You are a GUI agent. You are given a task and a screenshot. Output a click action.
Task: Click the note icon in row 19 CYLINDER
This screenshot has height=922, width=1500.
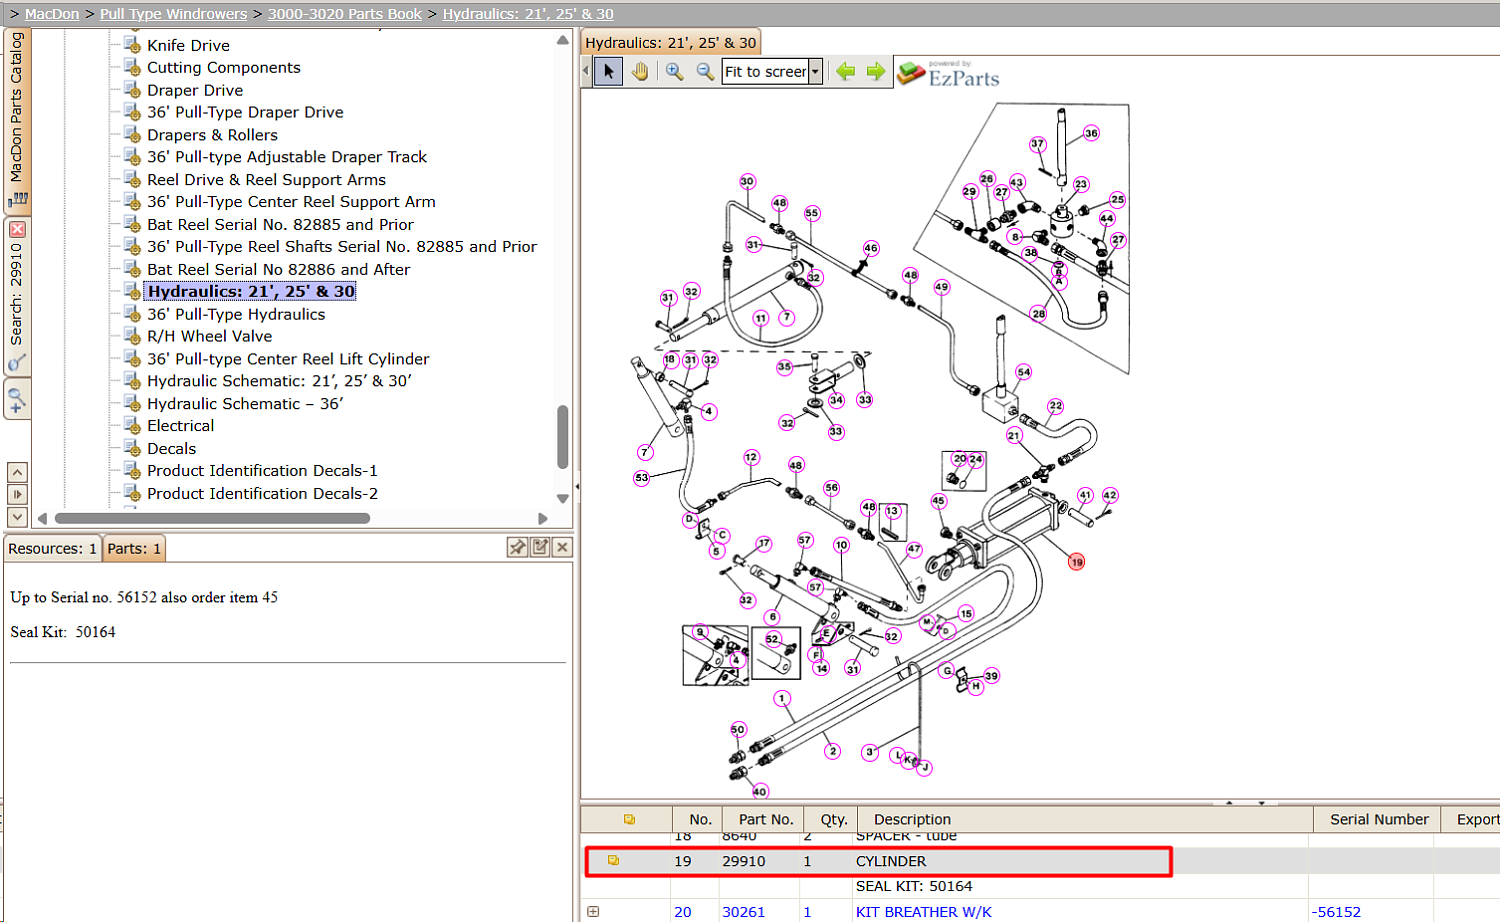613,861
